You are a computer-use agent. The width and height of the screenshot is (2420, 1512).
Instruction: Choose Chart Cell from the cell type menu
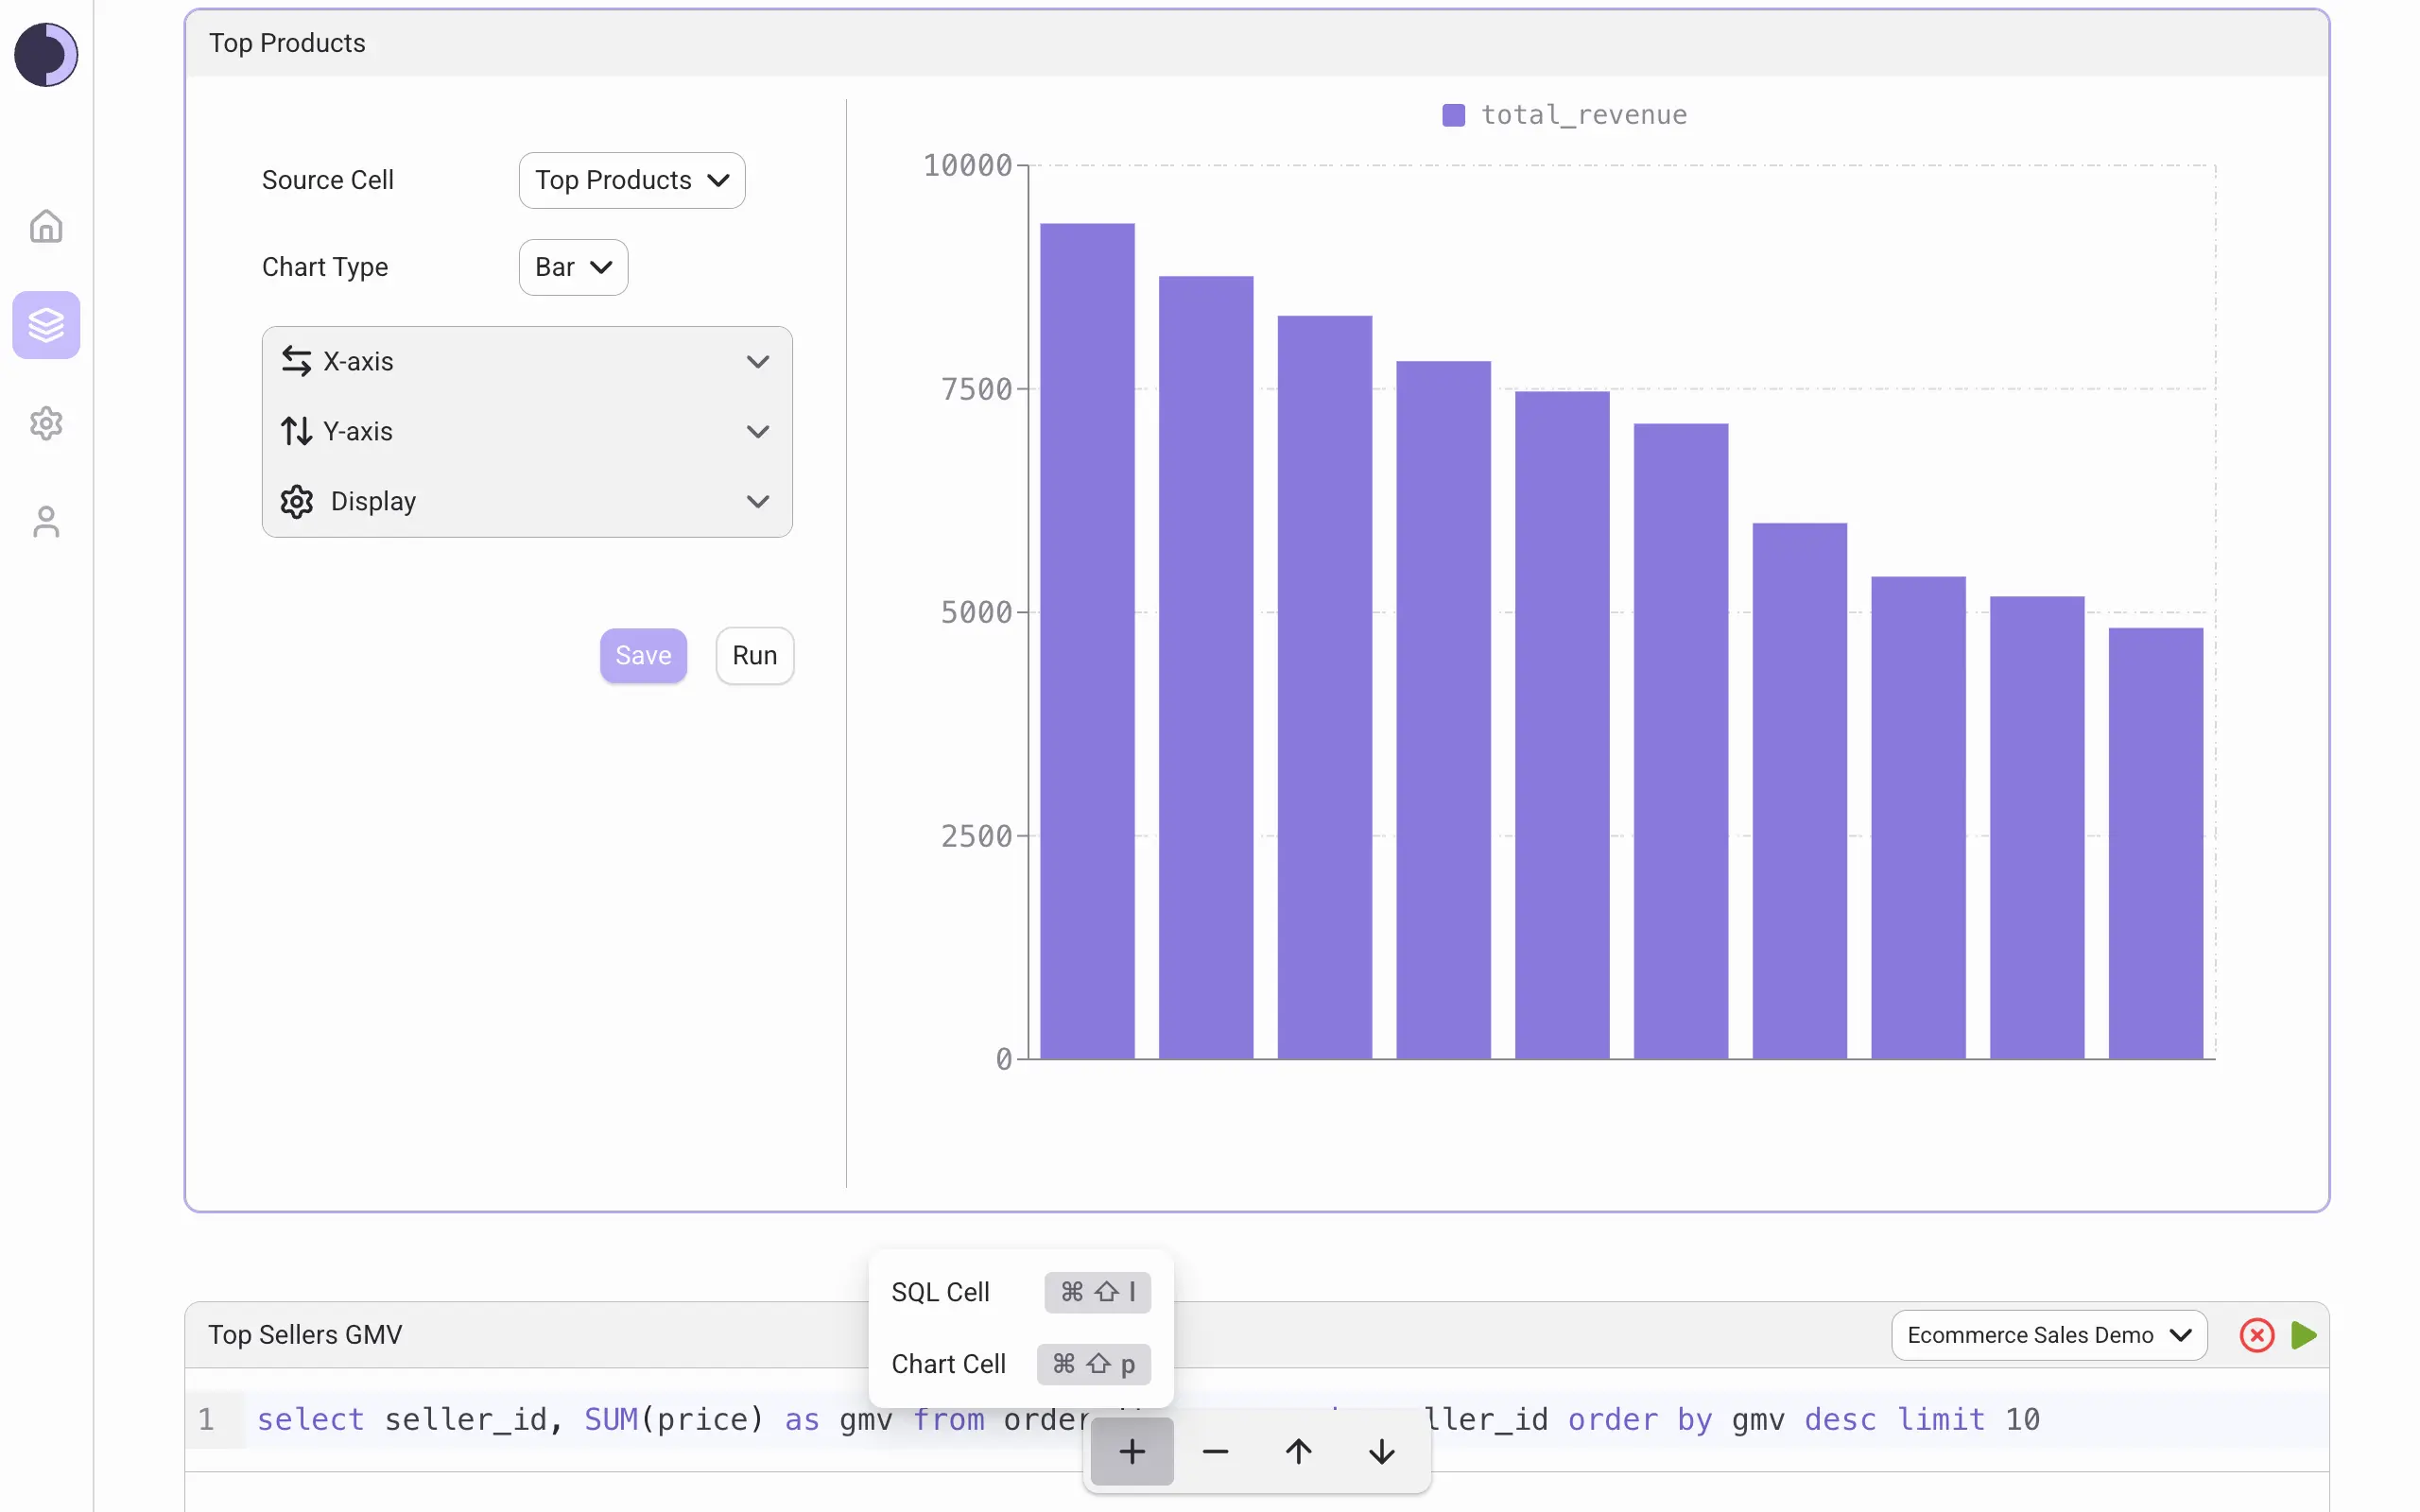pyautogui.click(x=948, y=1364)
